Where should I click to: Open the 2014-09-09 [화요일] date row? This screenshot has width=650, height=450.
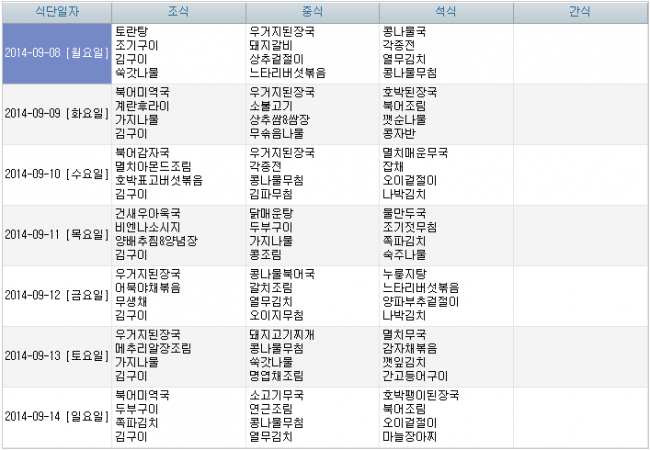click(x=56, y=113)
